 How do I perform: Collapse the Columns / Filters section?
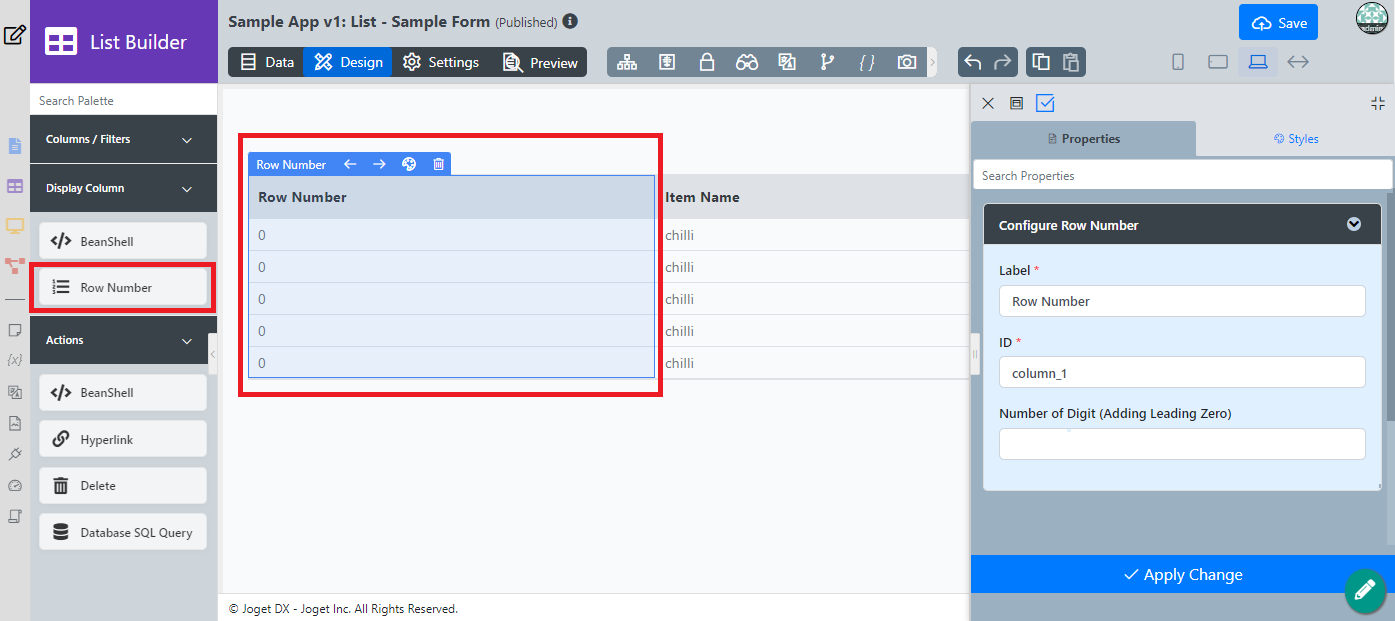point(187,140)
